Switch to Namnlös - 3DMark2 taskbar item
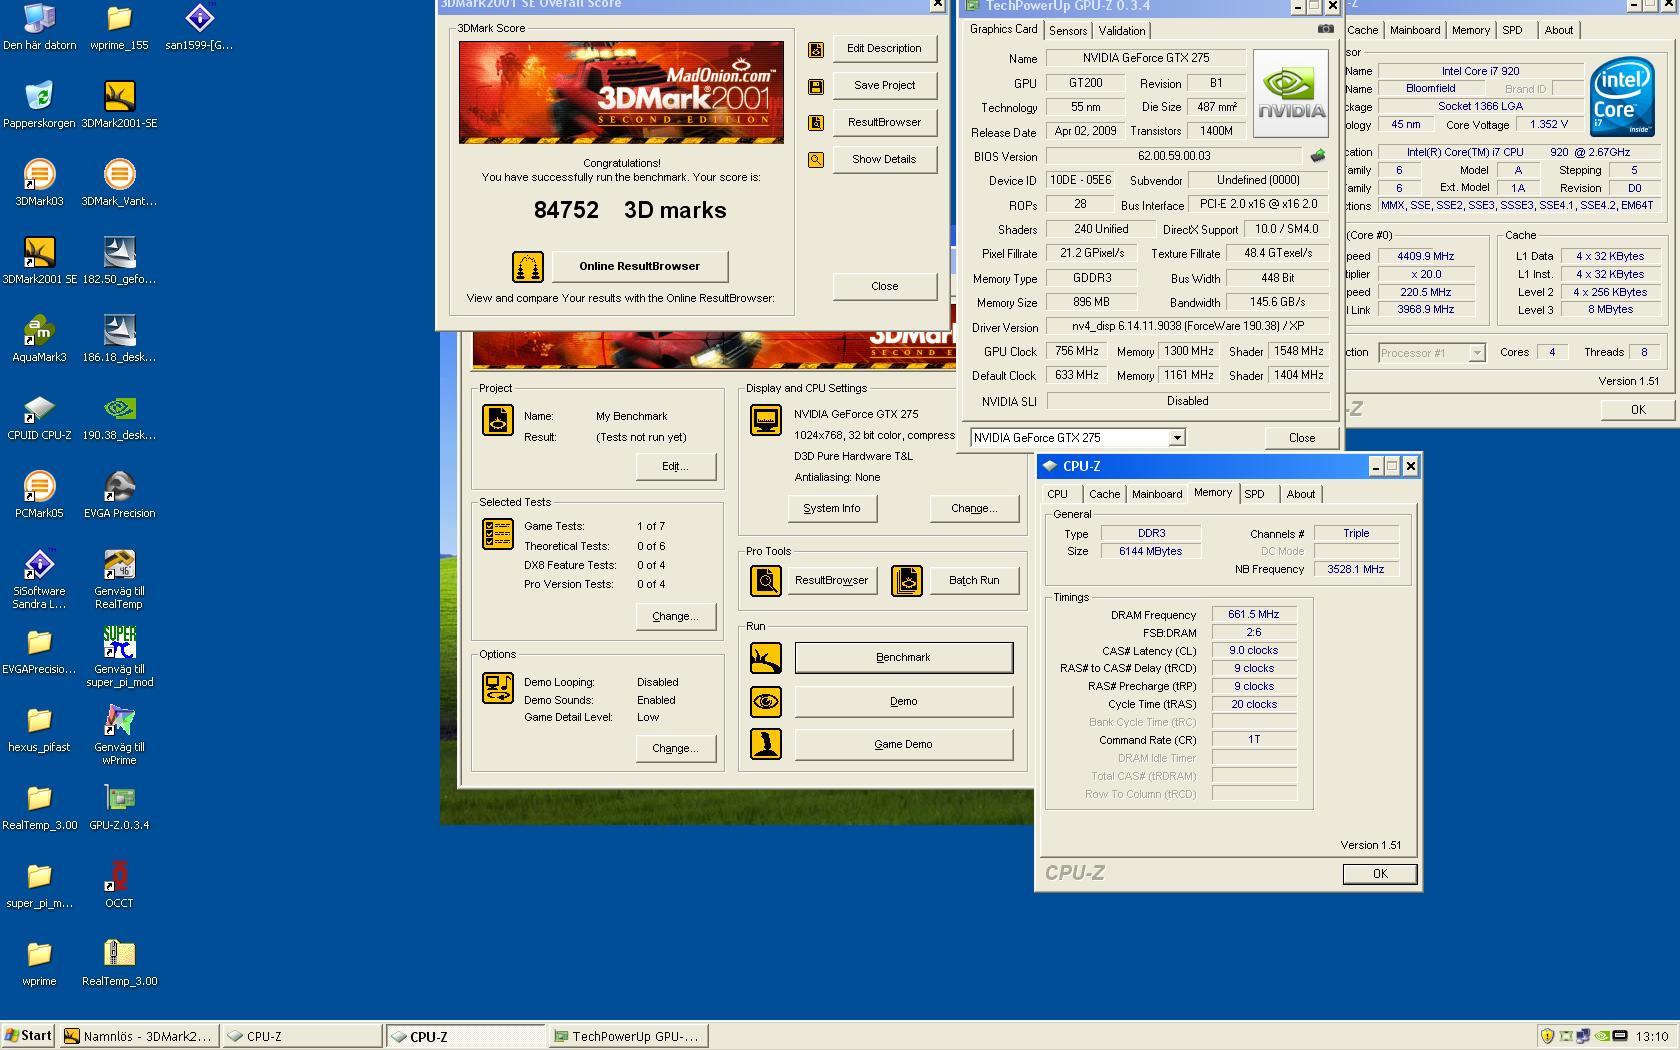1680x1050 pixels. 138,1036
